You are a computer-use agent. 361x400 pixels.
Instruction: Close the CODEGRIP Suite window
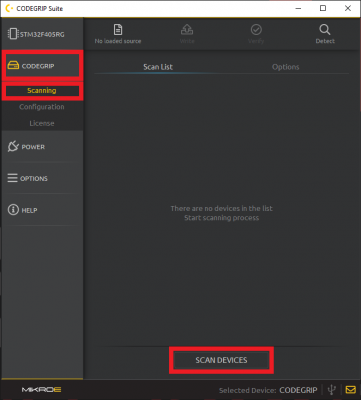[x=348, y=8]
